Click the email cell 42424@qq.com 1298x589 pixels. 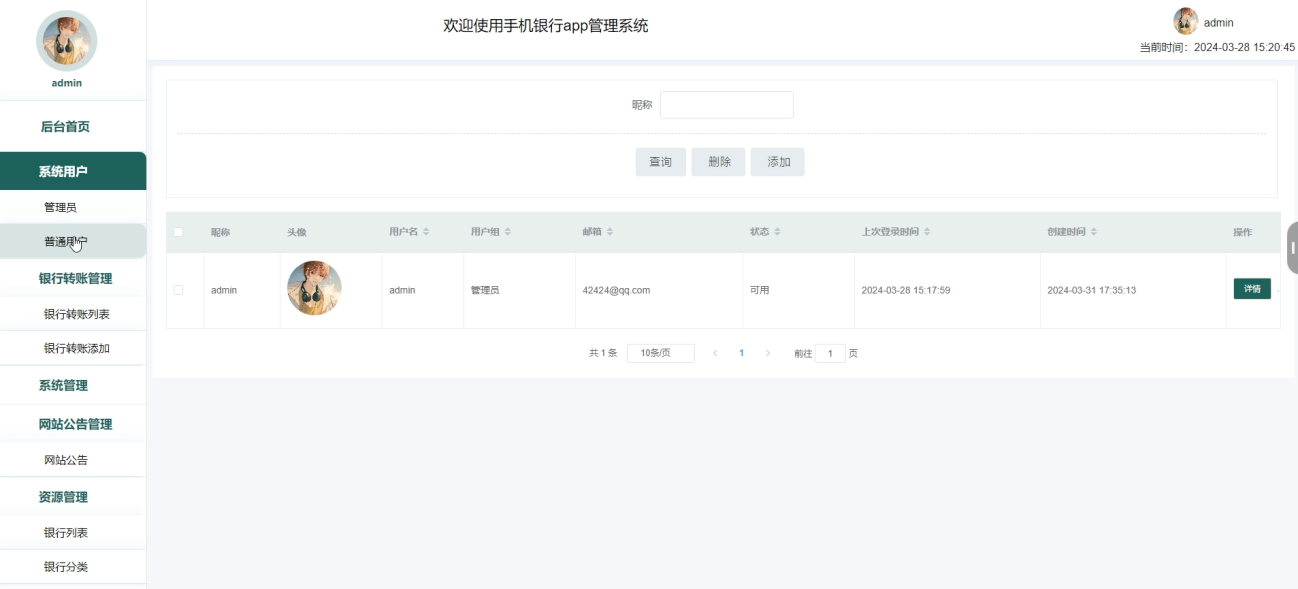click(x=616, y=290)
